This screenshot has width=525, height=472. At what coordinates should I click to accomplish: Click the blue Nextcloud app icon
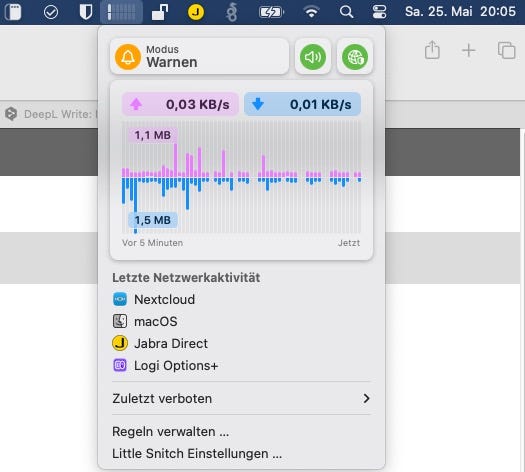click(120, 299)
